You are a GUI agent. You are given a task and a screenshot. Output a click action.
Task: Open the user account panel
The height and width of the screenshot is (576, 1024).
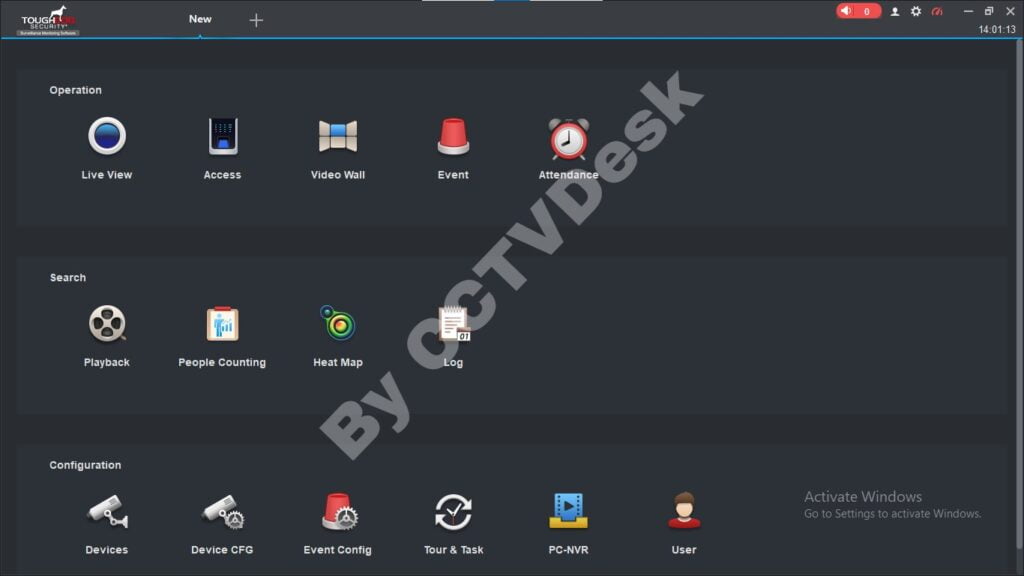(x=893, y=11)
